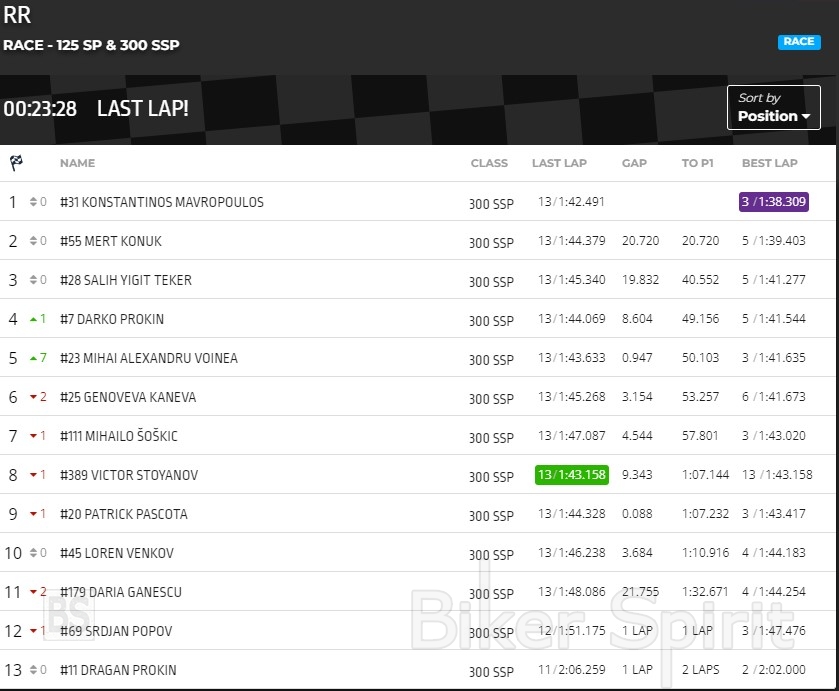Viewport: 839px width, 691px height.
Task: Click the purple 1:38.309 best lap badge
Action: coord(773,202)
